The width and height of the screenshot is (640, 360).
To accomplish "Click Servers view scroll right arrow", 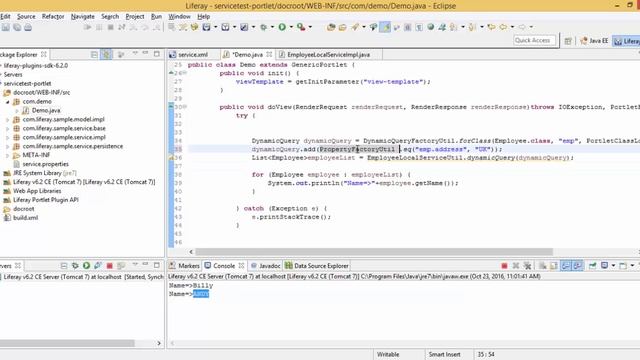I will click(x=159, y=343).
